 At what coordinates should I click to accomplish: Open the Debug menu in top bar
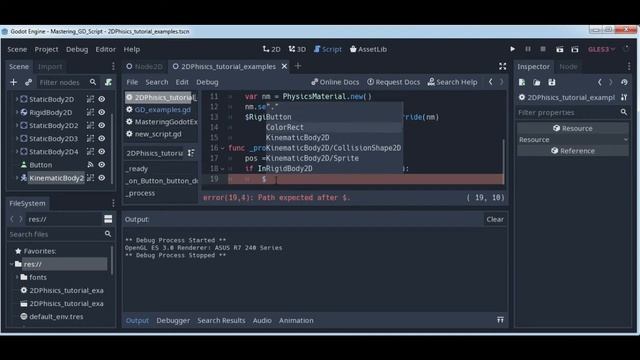pyautogui.click(x=77, y=49)
